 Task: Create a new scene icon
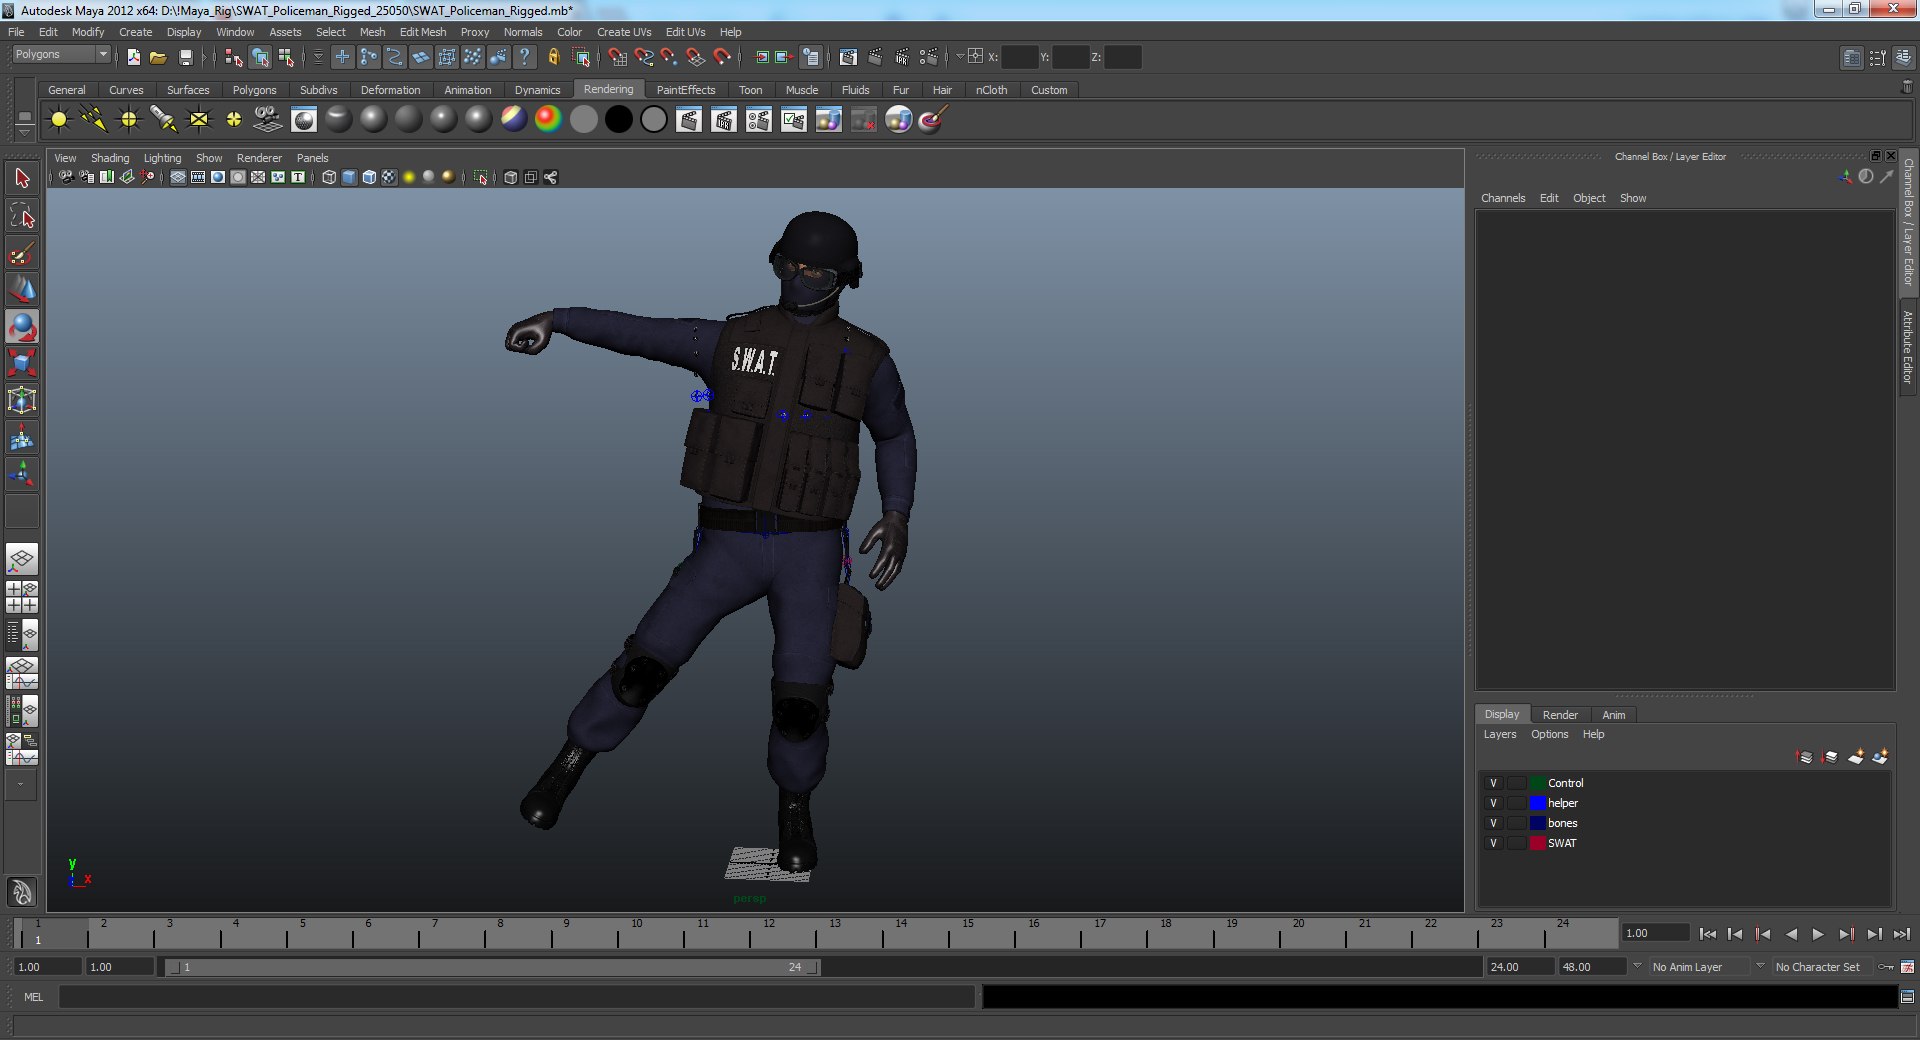tap(133, 57)
